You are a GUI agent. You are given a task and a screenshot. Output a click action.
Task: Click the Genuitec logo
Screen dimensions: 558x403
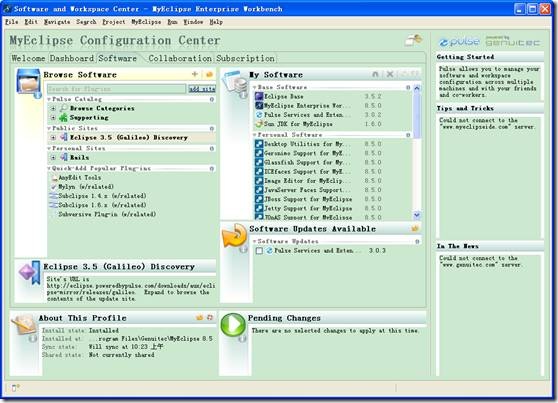pos(513,41)
